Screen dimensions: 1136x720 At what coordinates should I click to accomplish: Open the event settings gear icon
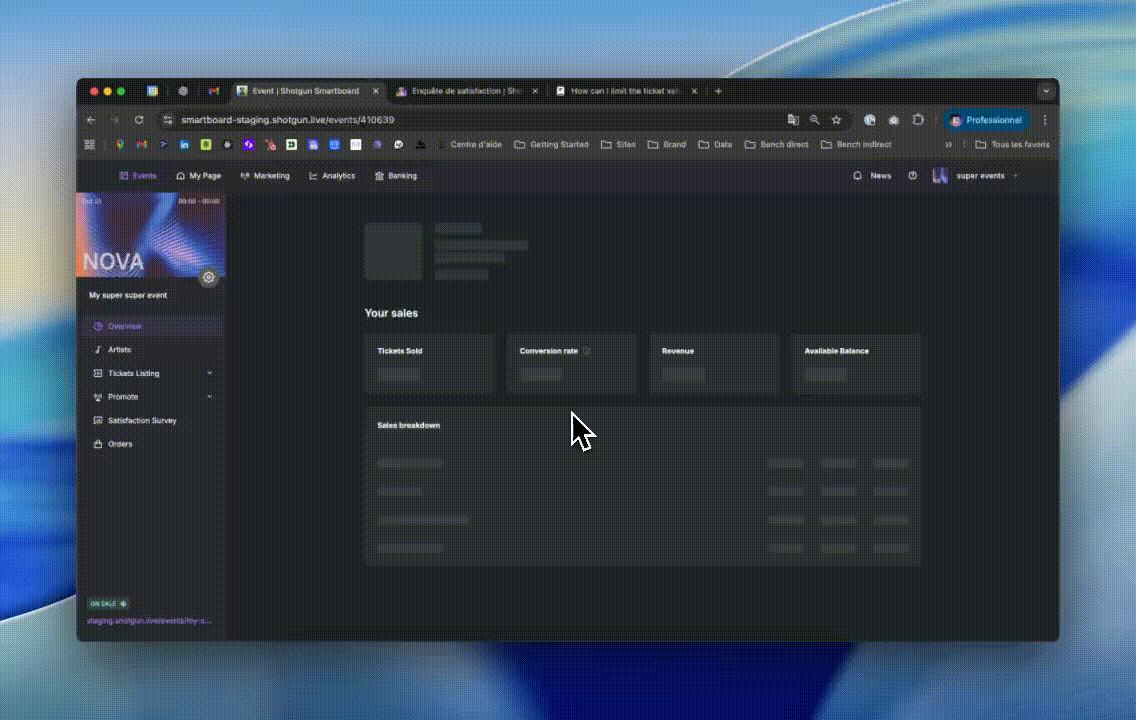coord(209,277)
